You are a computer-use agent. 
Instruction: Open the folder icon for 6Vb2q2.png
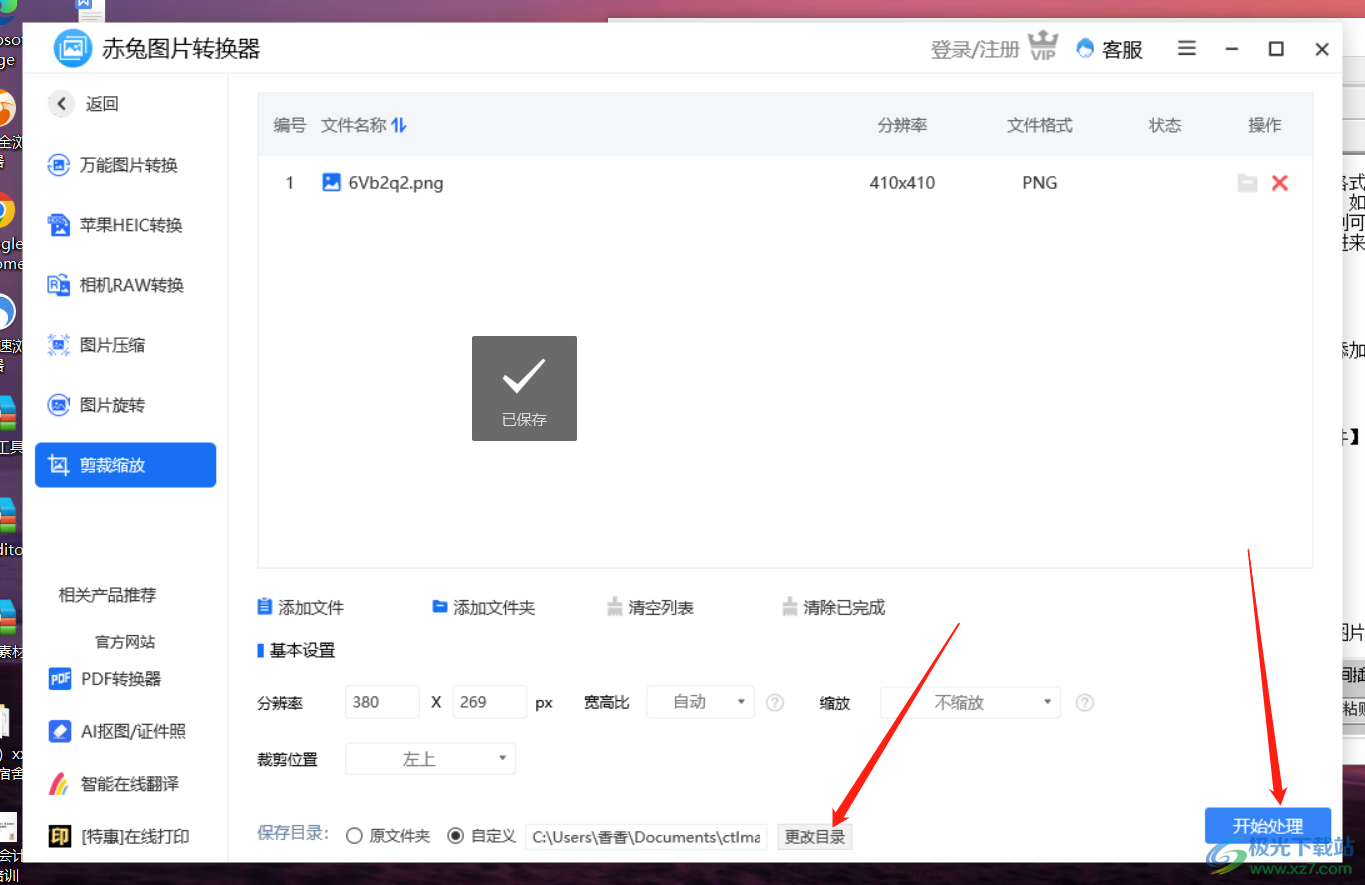pos(1247,183)
